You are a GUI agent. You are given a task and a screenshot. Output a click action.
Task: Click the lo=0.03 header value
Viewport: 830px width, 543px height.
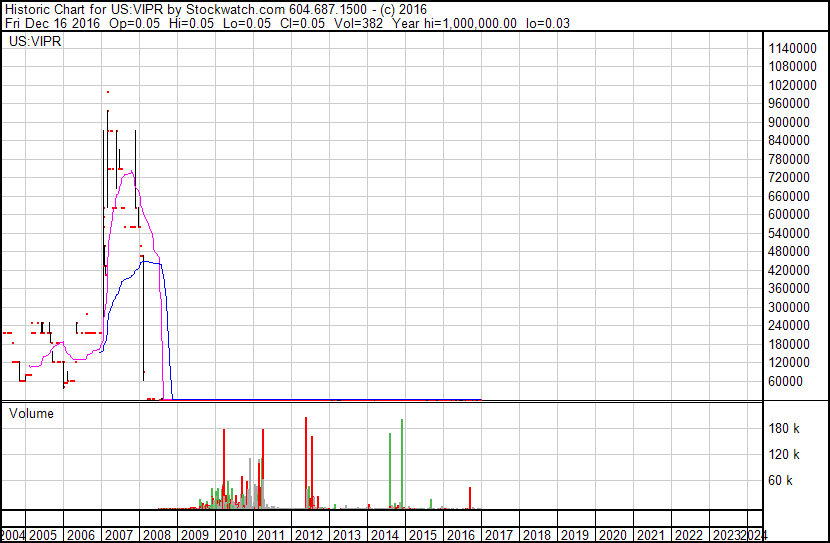tap(547, 23)
